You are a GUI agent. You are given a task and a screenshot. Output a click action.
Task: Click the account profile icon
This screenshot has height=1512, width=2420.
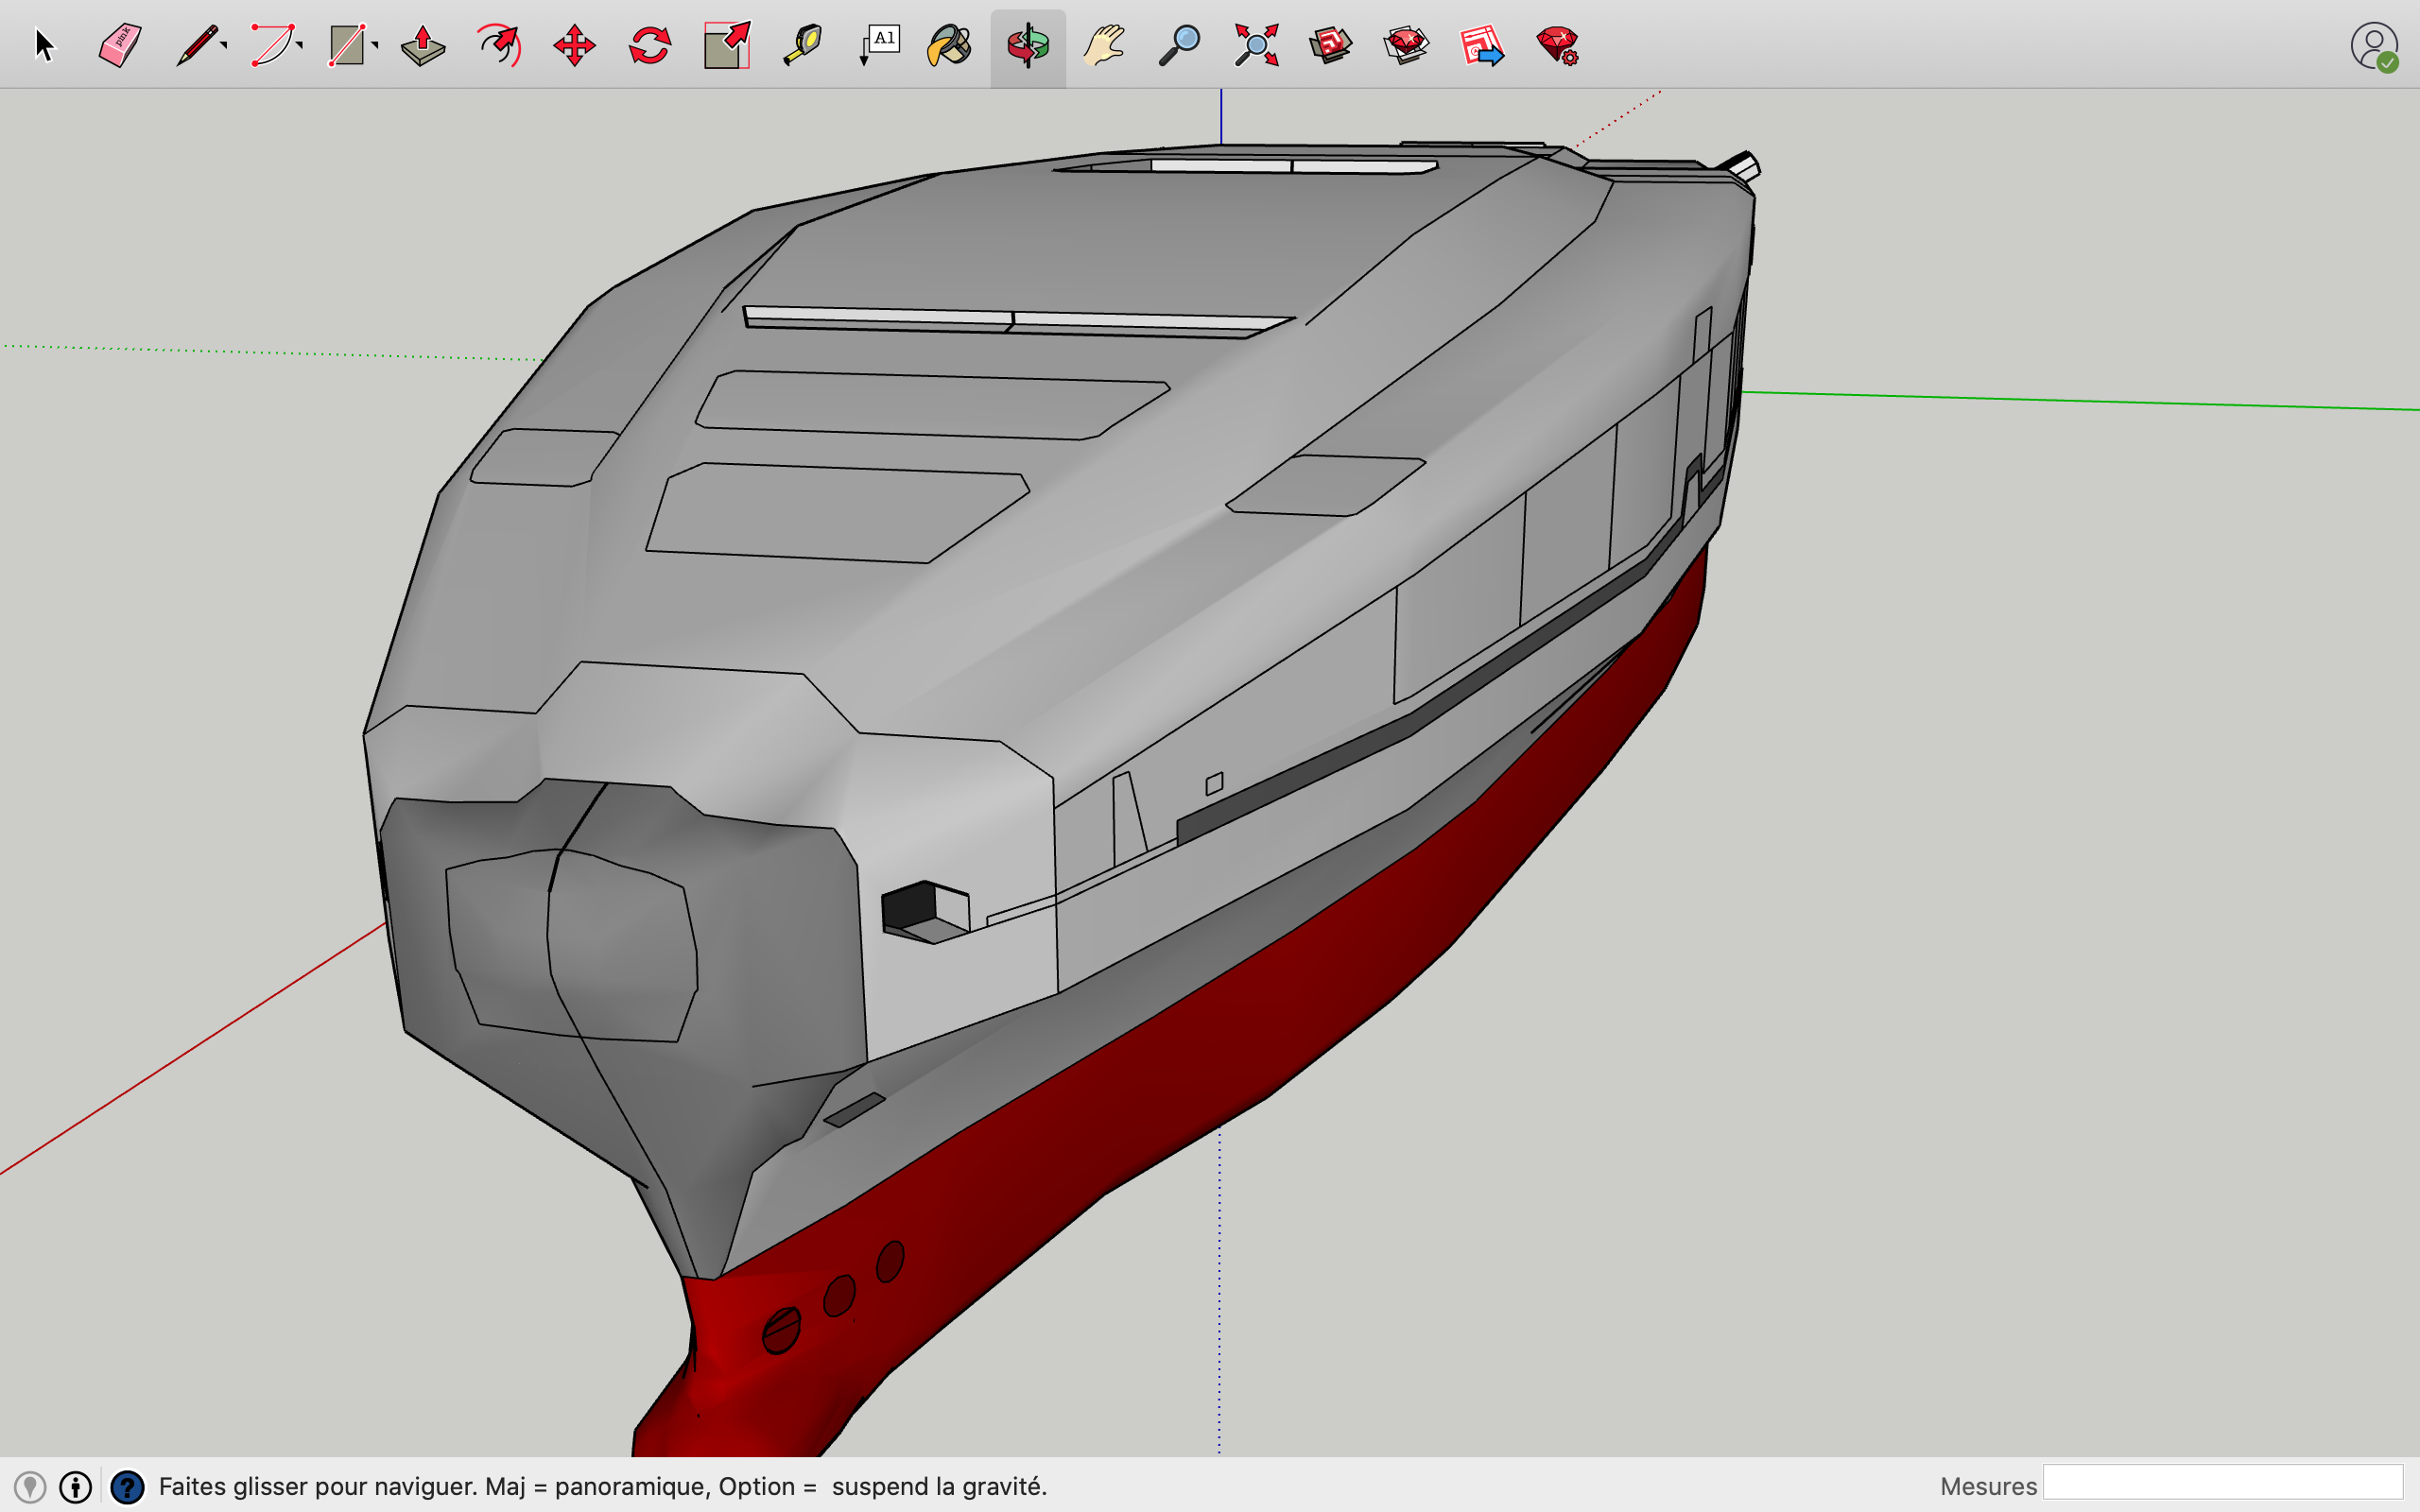click(2374, 45)
